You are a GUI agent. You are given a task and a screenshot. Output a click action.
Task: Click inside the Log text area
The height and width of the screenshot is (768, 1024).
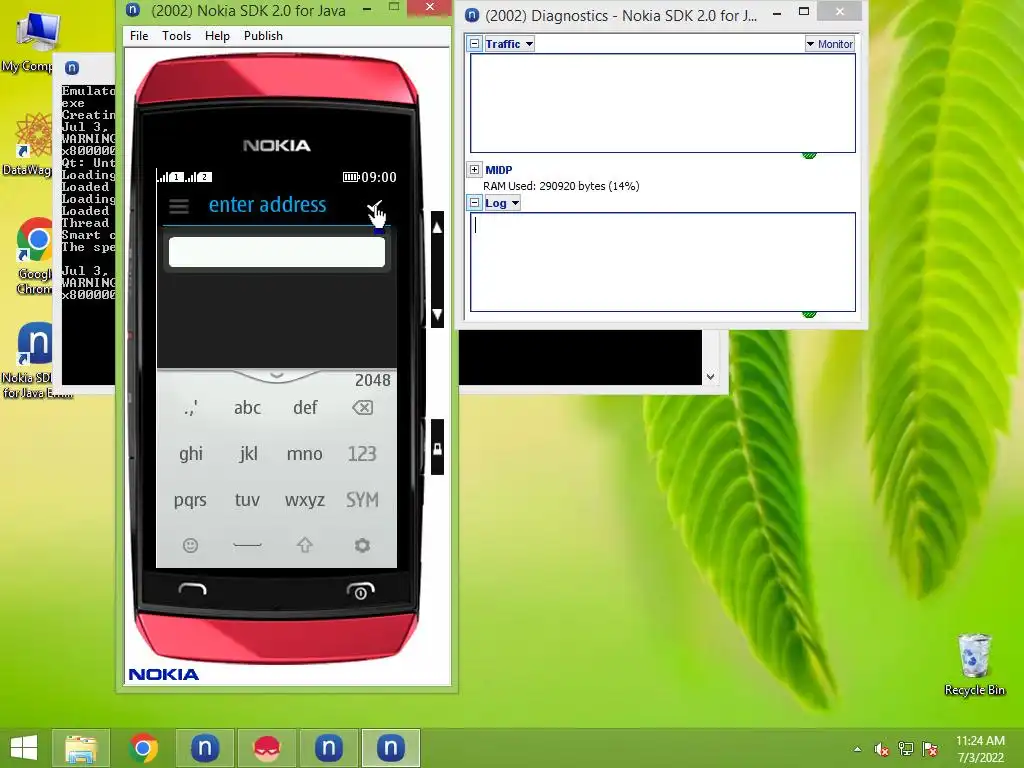(x=663, y=262)
